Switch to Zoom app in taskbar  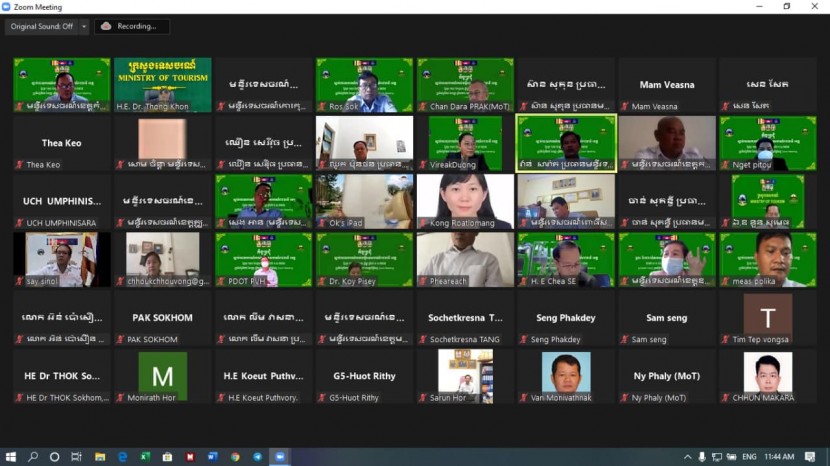pos(280,457)
